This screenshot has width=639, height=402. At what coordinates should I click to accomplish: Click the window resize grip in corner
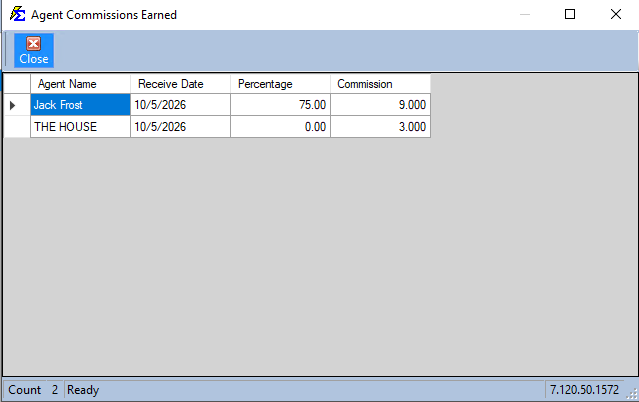click(632, 394)
